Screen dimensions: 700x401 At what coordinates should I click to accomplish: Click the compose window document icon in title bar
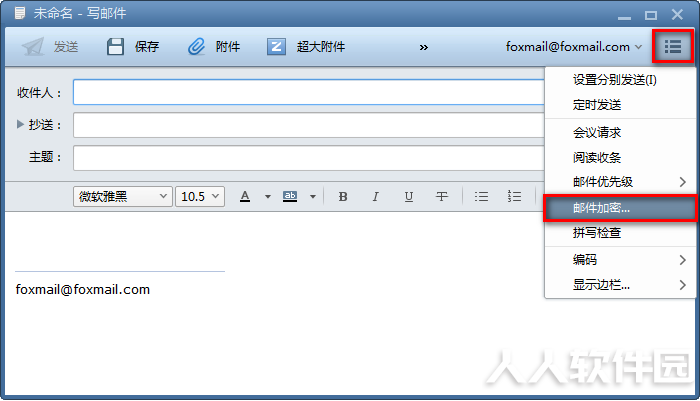tap(20, 13)
